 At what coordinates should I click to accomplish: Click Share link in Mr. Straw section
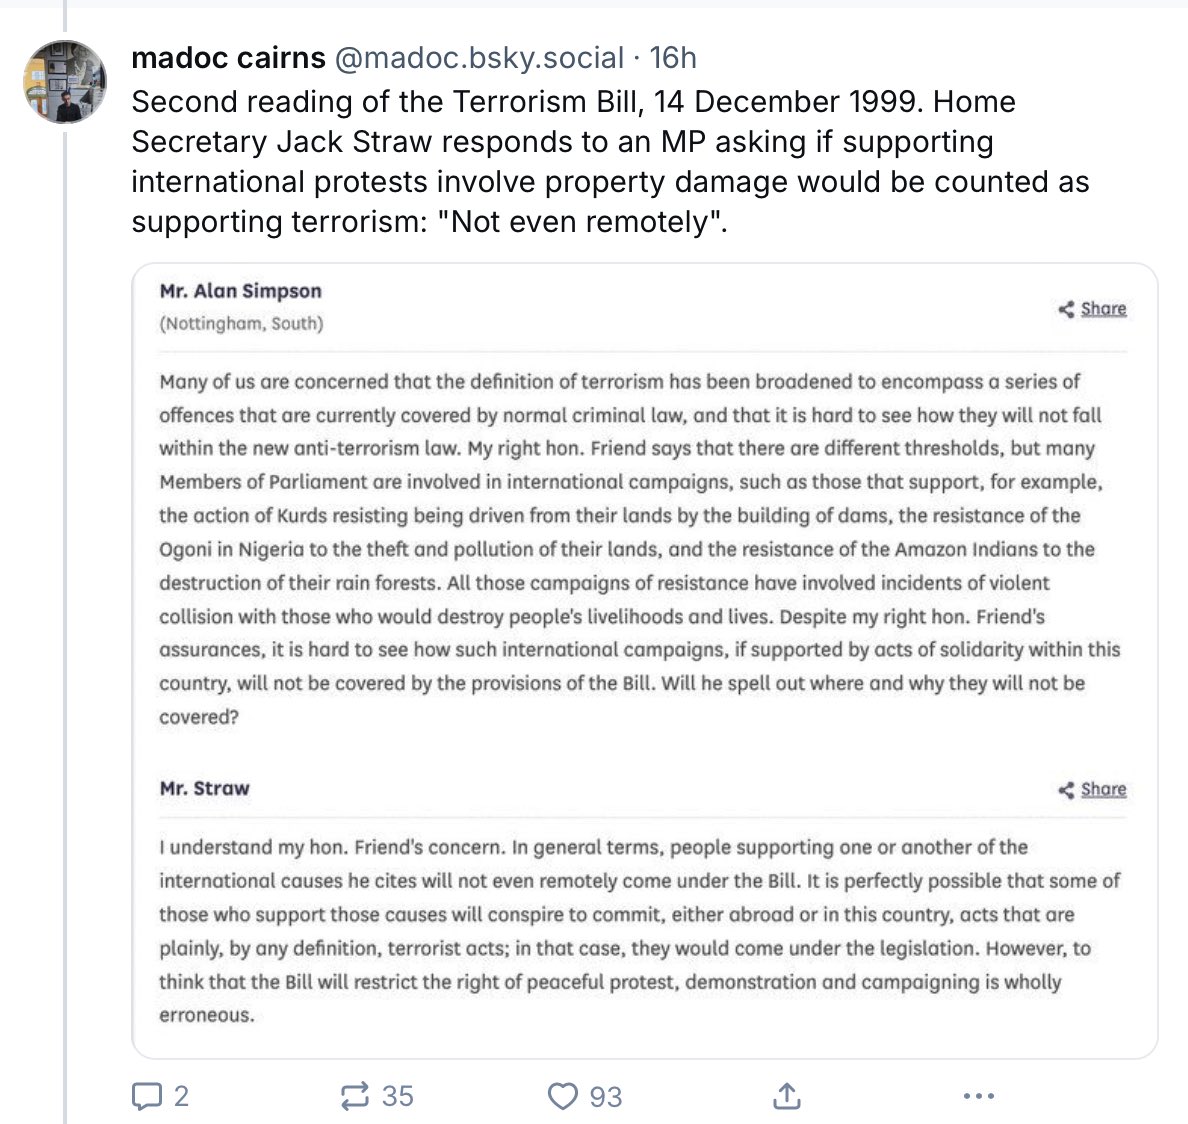click(1103, 790)
